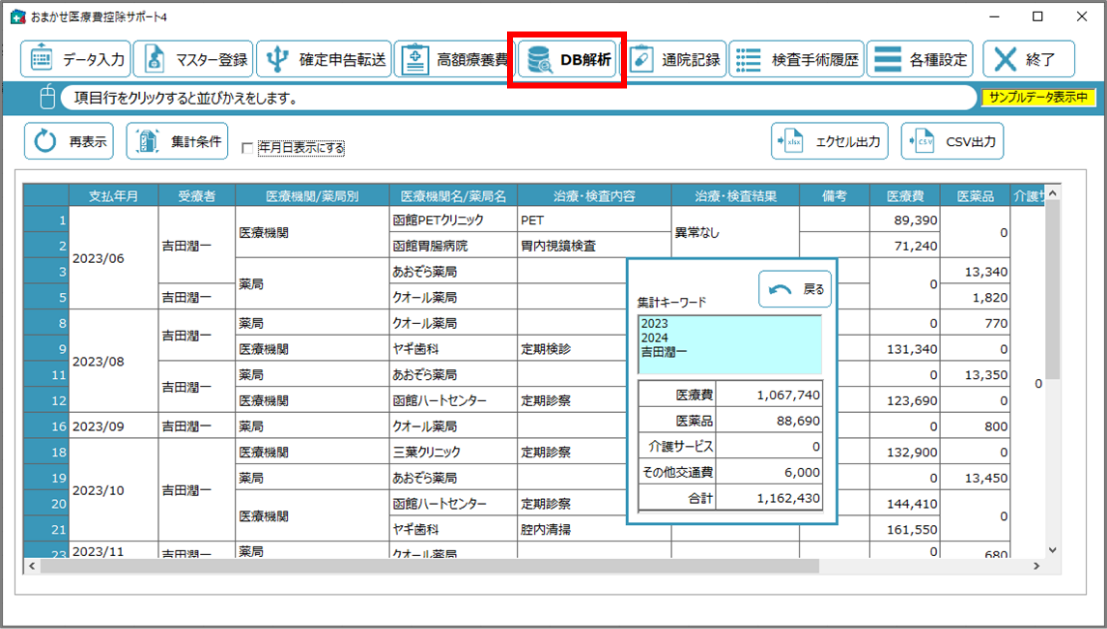
Task: Open マスター登録 from the toolbar
Action: click(192, 59)
